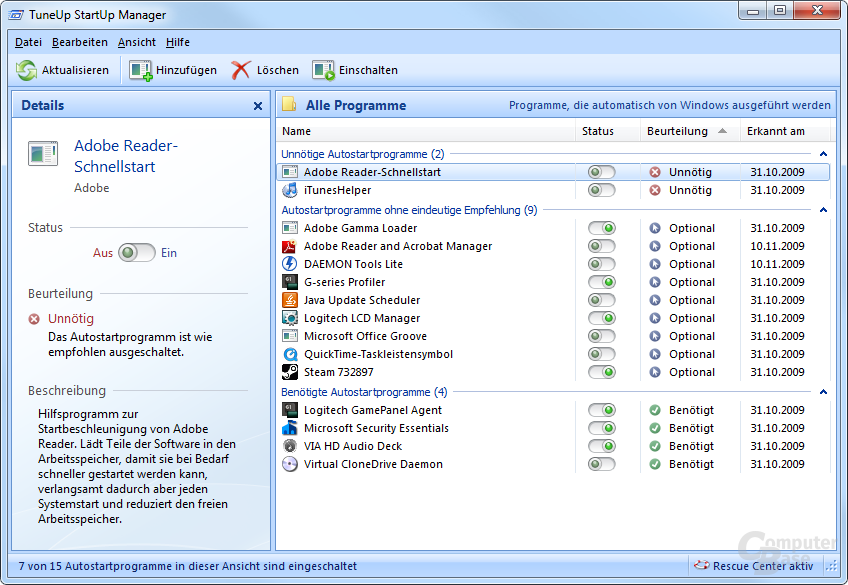The height and width of the screenshot is (585, 848).
Task: Slide the Aus/Ein status switch in Details
Action: (x=137, y=252)
